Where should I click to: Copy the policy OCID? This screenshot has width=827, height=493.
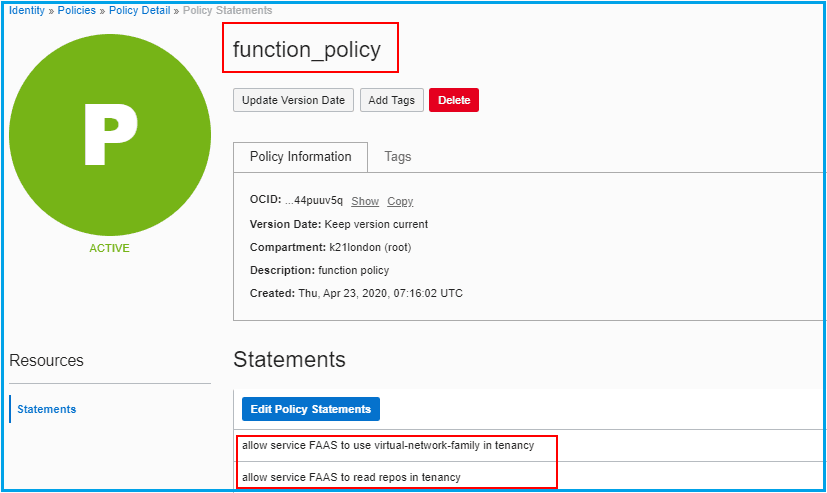(400, 201)
